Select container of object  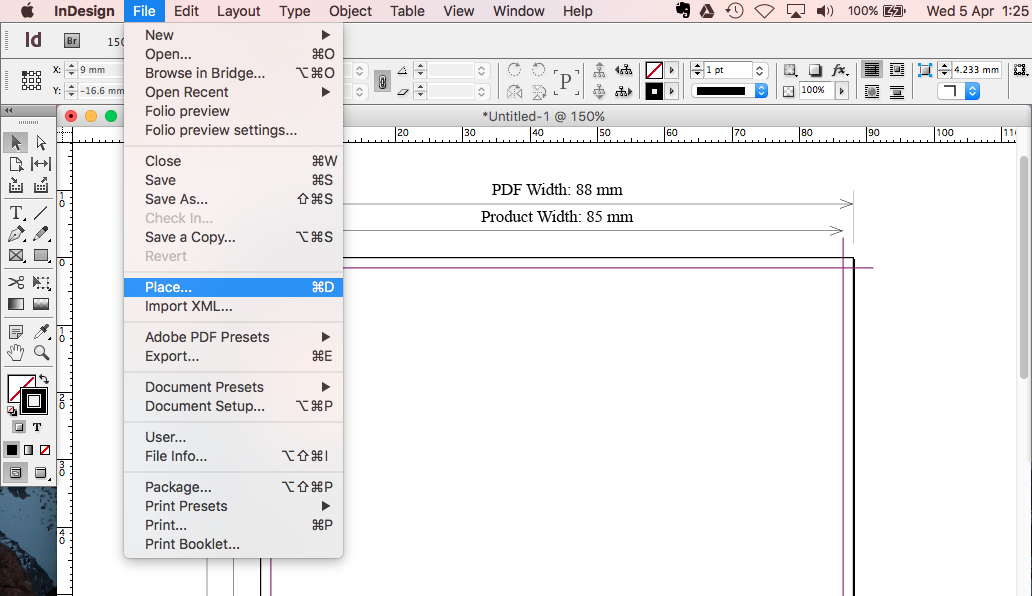599,70
